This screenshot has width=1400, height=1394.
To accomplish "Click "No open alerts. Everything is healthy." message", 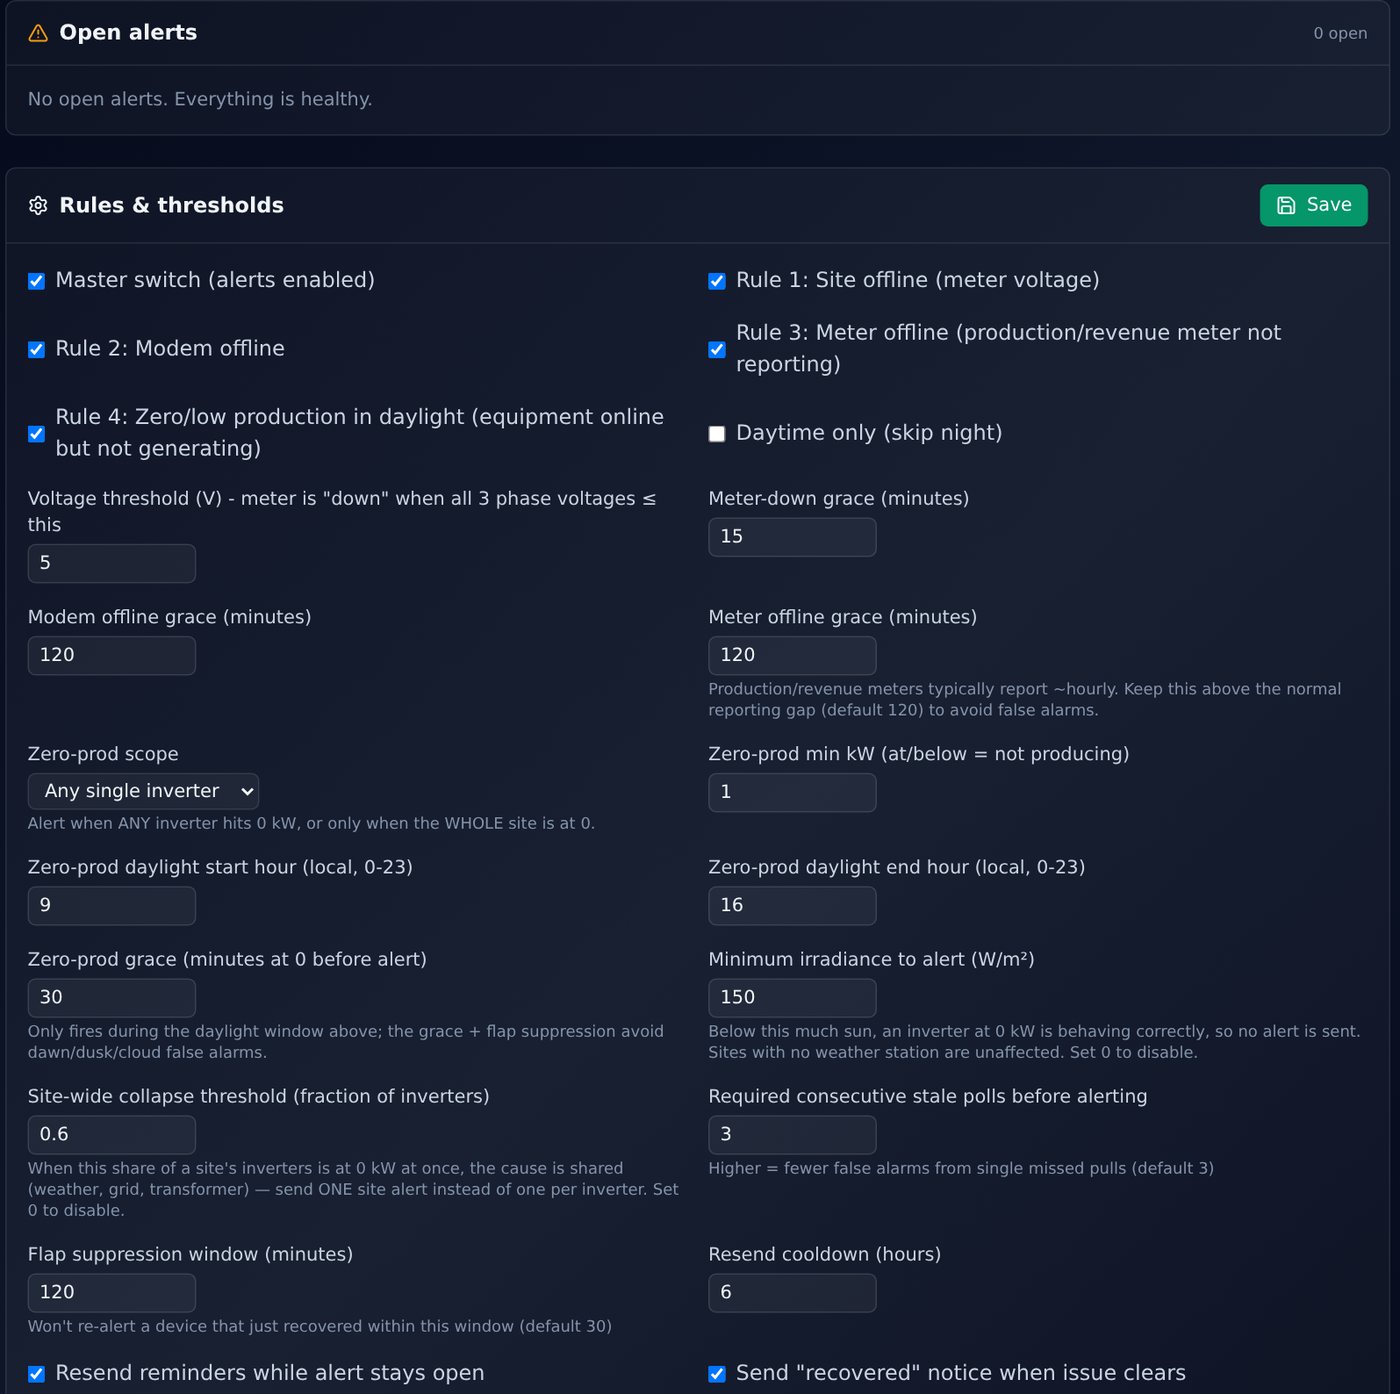I will coord(200,99).
